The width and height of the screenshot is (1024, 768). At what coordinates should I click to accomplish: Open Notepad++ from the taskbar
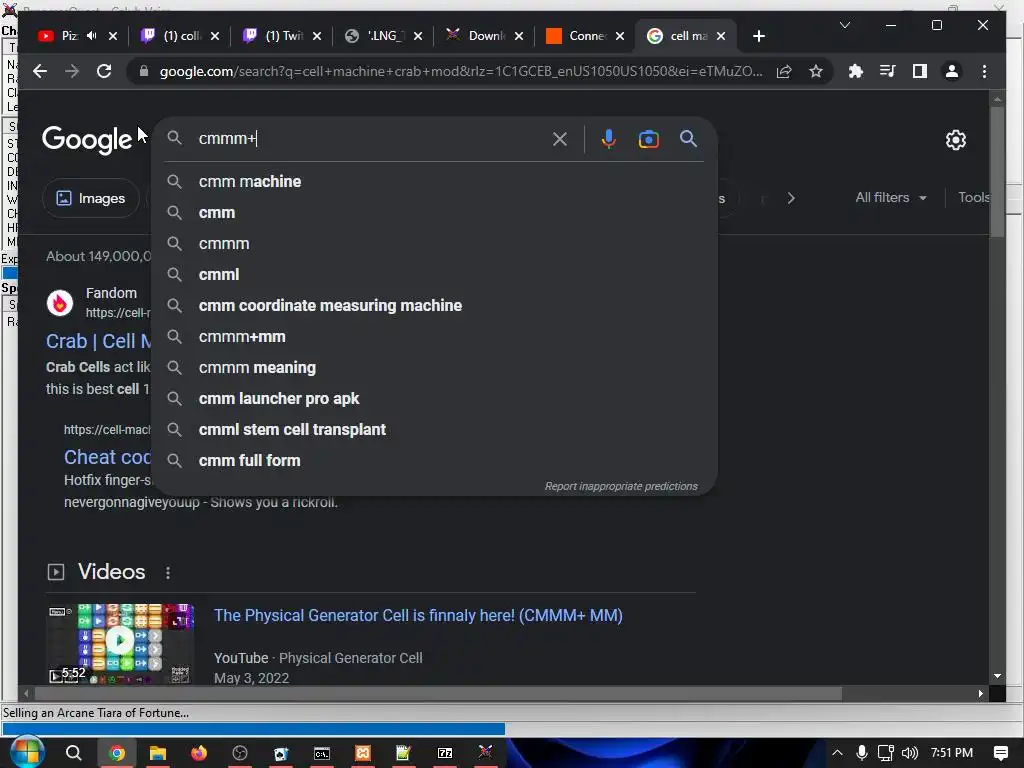coord(404,753)
